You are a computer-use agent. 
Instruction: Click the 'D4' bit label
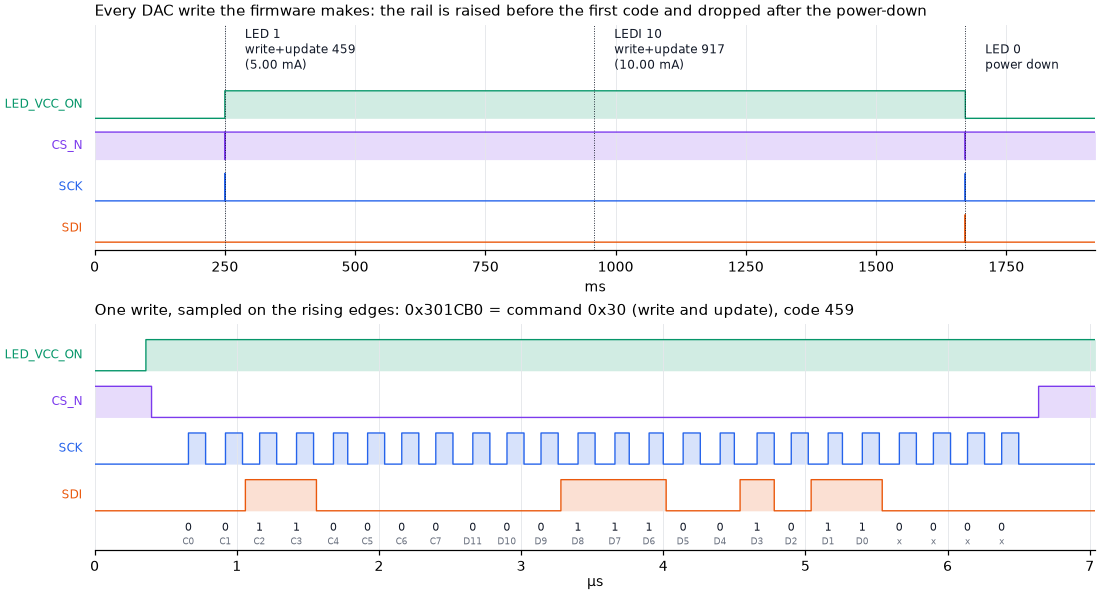[720, 541]
